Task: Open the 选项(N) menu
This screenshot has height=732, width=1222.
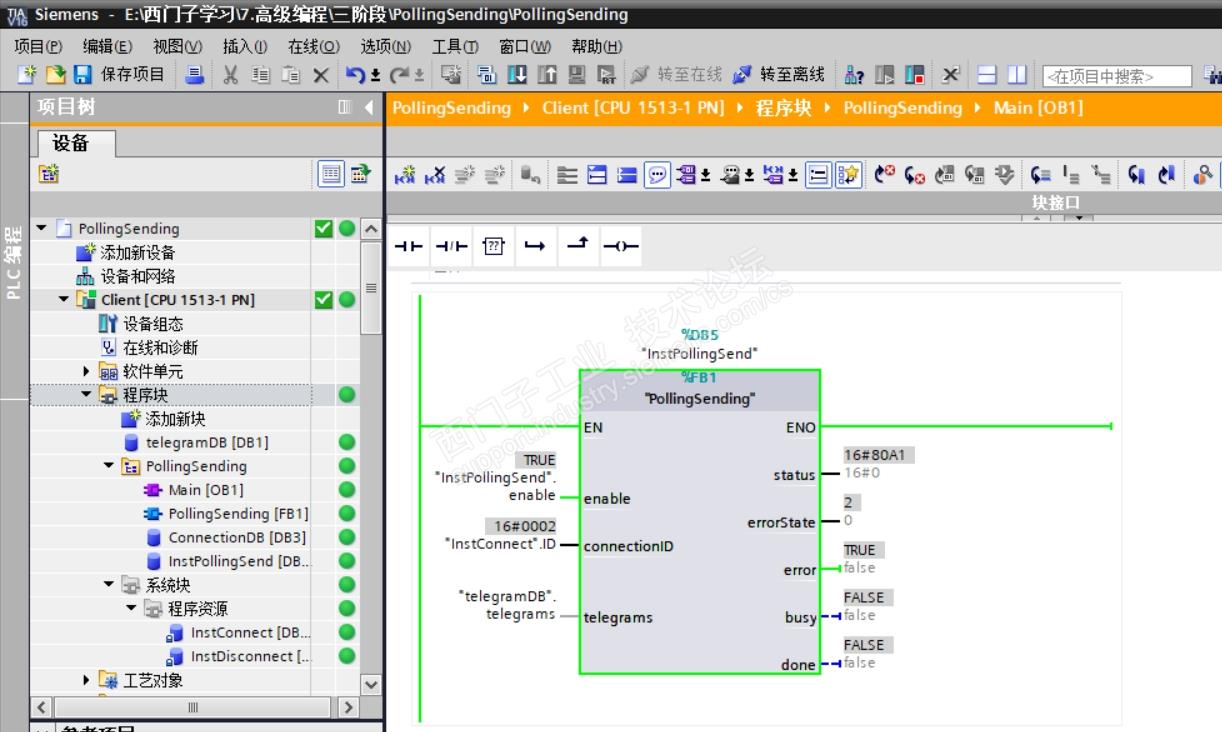Action: point(386,46)
